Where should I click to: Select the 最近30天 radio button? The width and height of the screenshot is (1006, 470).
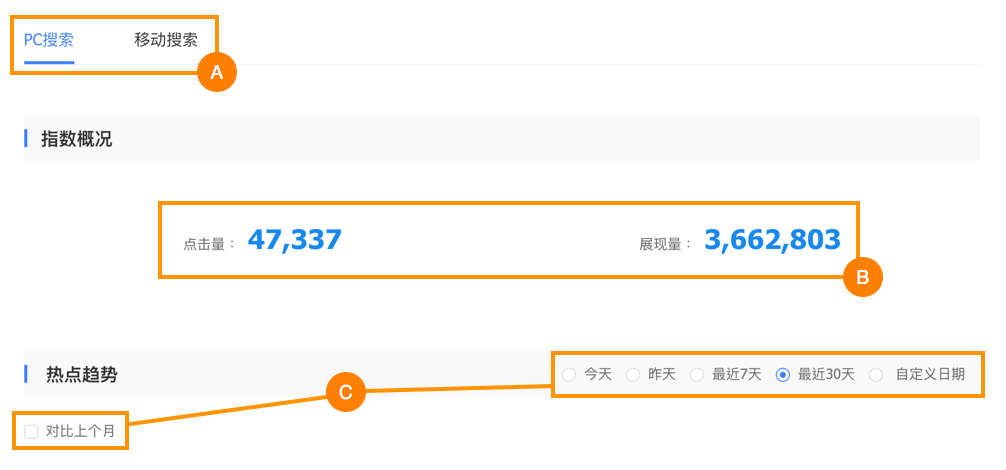(x=783, y=375)
